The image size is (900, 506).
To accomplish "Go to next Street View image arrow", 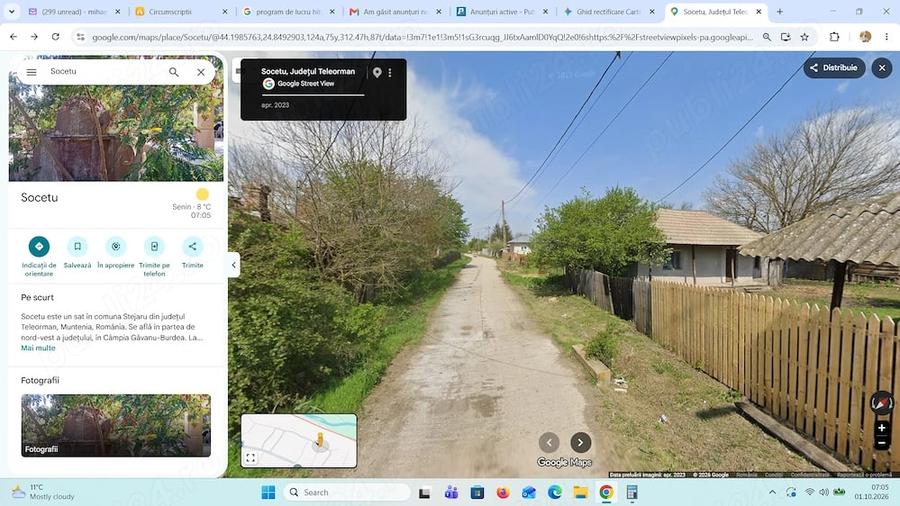I will (581, 442).
